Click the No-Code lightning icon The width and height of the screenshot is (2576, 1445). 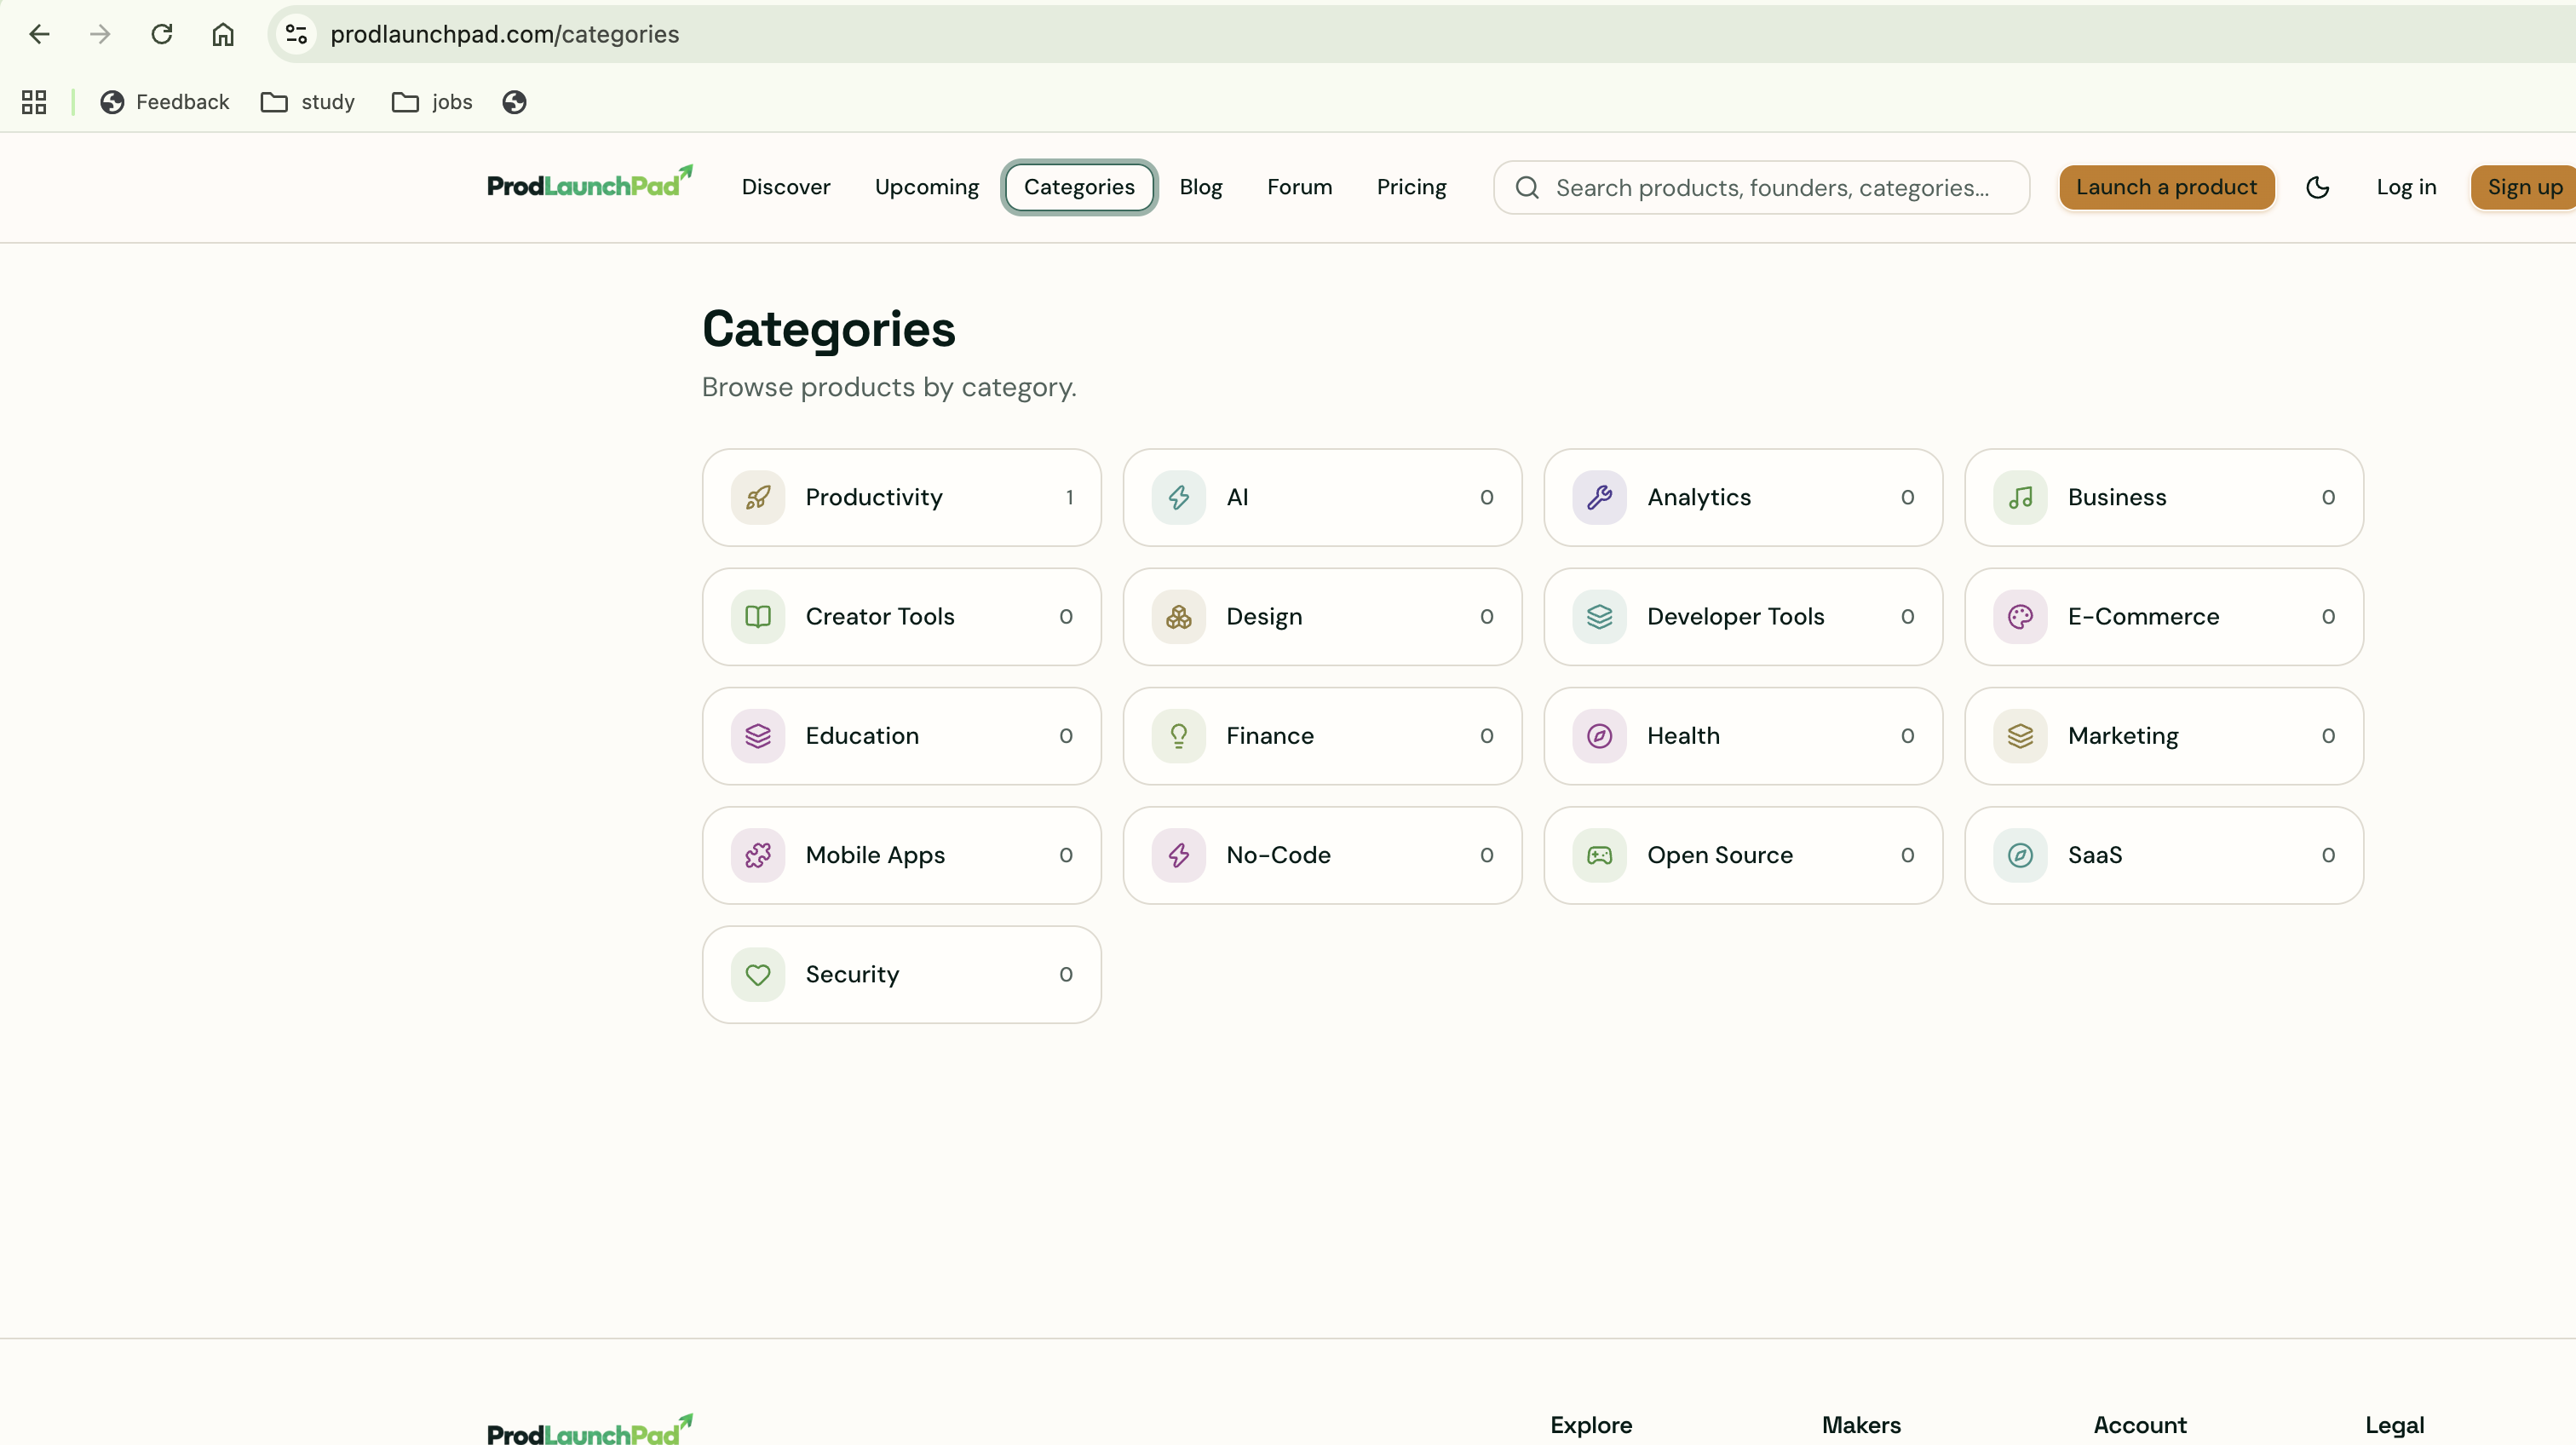pos(1179,854)
